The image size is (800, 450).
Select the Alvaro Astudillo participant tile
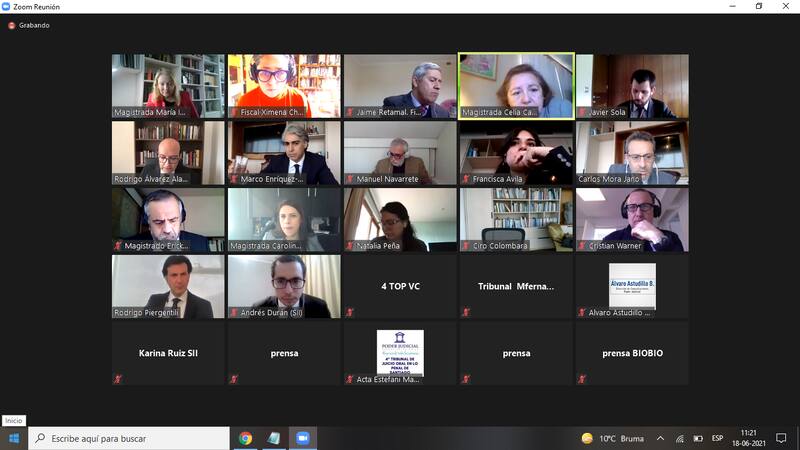coord(632,287)
